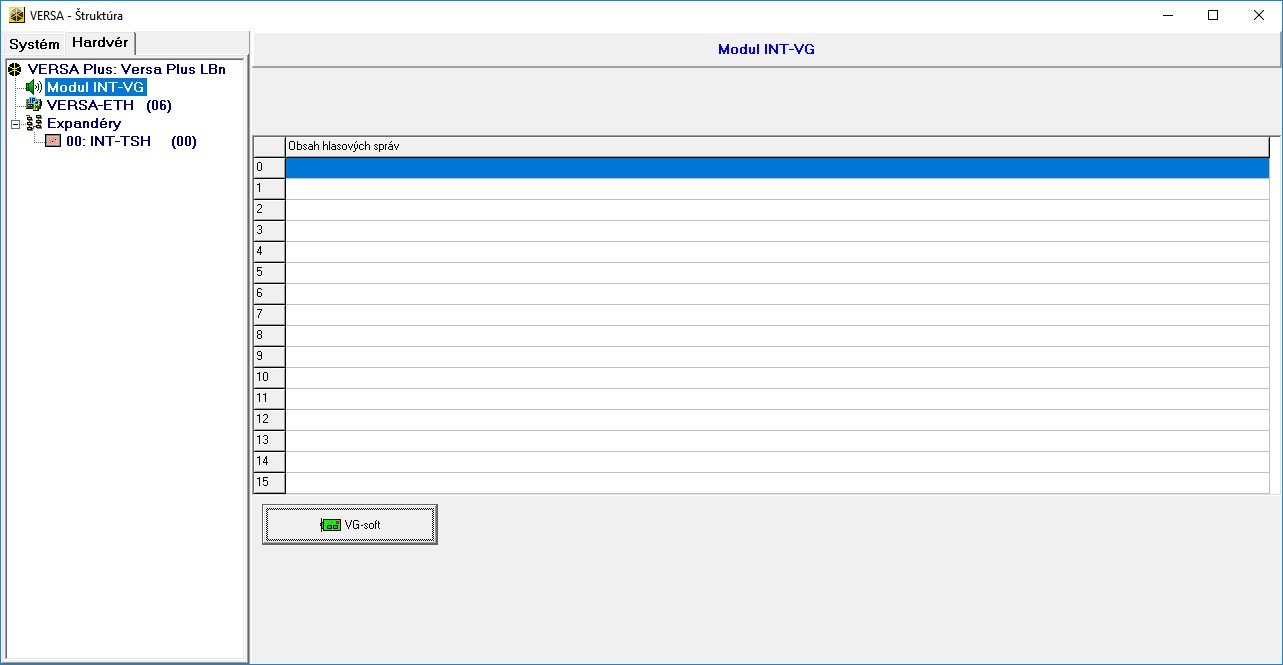Screen dimensions: 1283x665
Task: Minimize the VERSA Štruktúra window
Action: 1167,15
